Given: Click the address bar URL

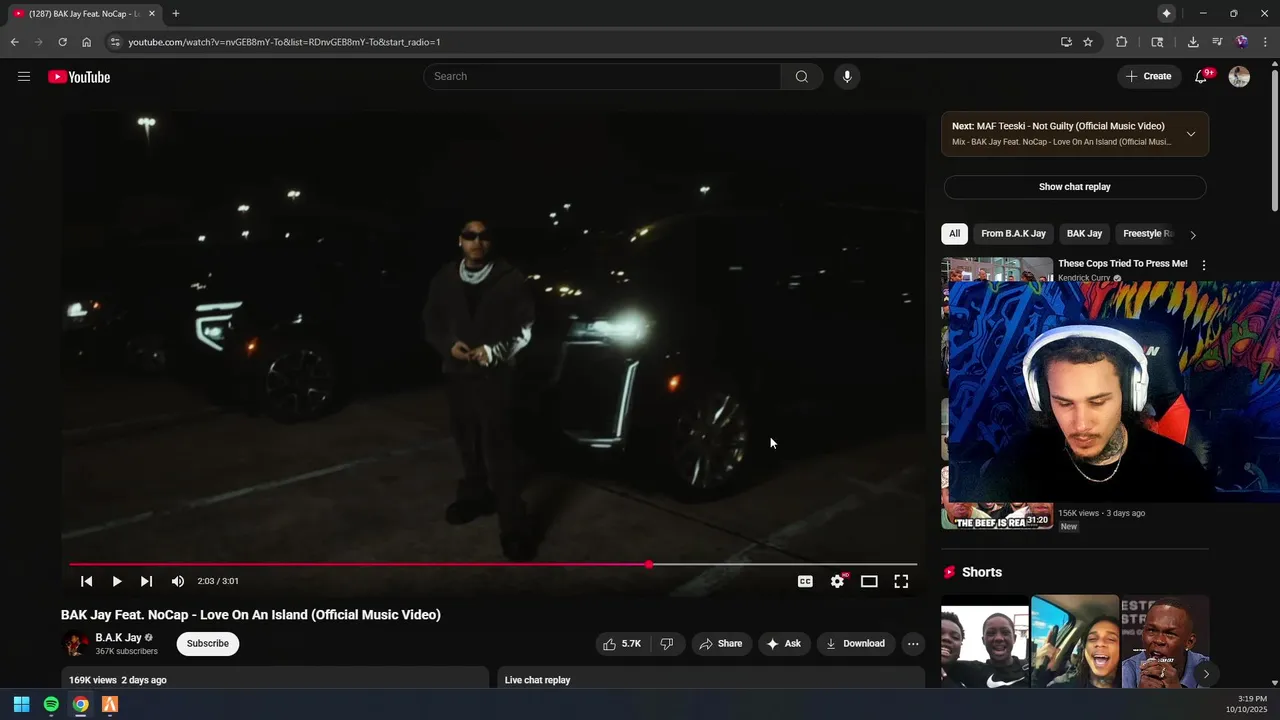Looking at the screenshot, I should coord(284,42).
